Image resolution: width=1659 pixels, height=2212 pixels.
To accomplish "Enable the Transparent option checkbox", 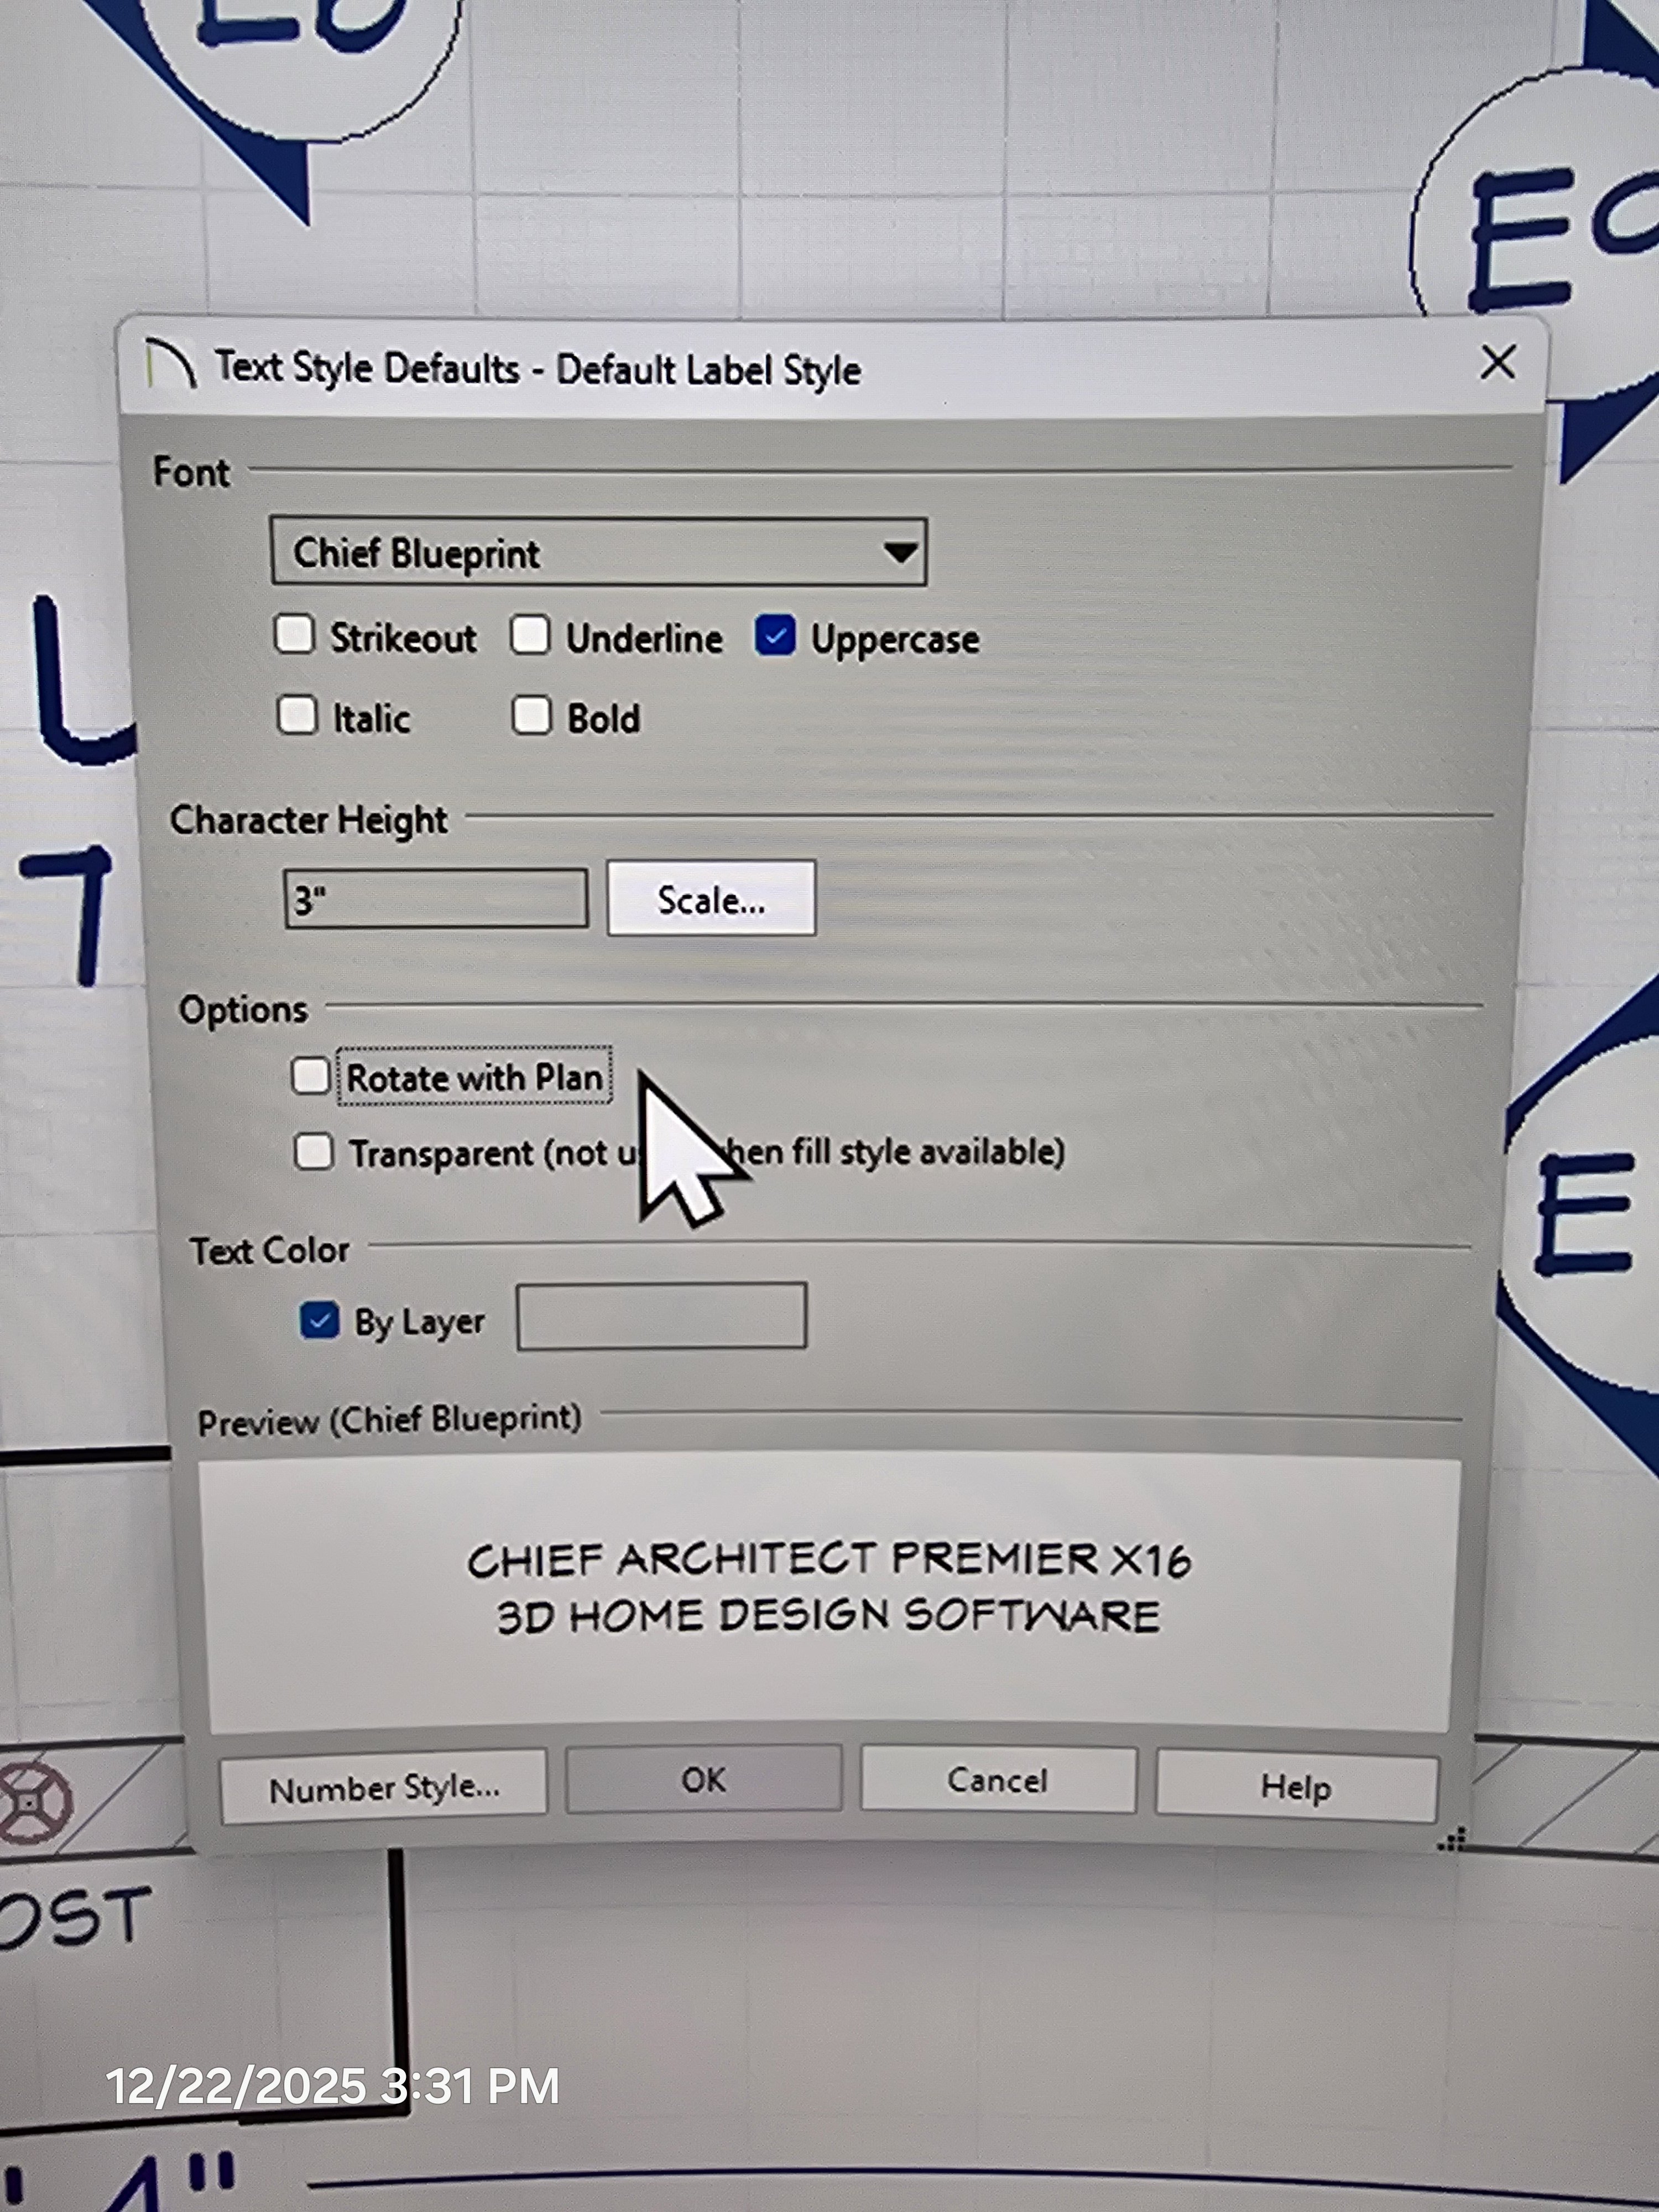I will (314, 1152).
